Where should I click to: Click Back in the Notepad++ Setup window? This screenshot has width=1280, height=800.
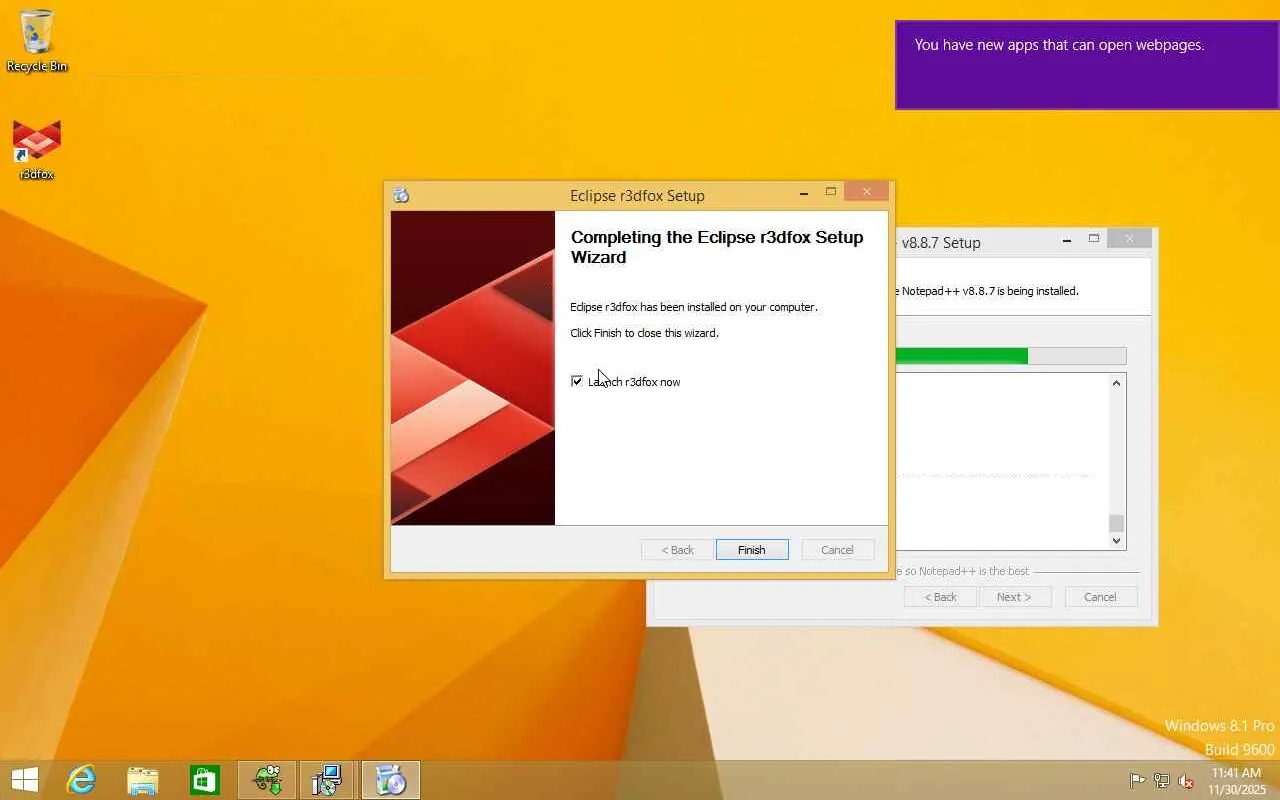(x=940, y=597)
